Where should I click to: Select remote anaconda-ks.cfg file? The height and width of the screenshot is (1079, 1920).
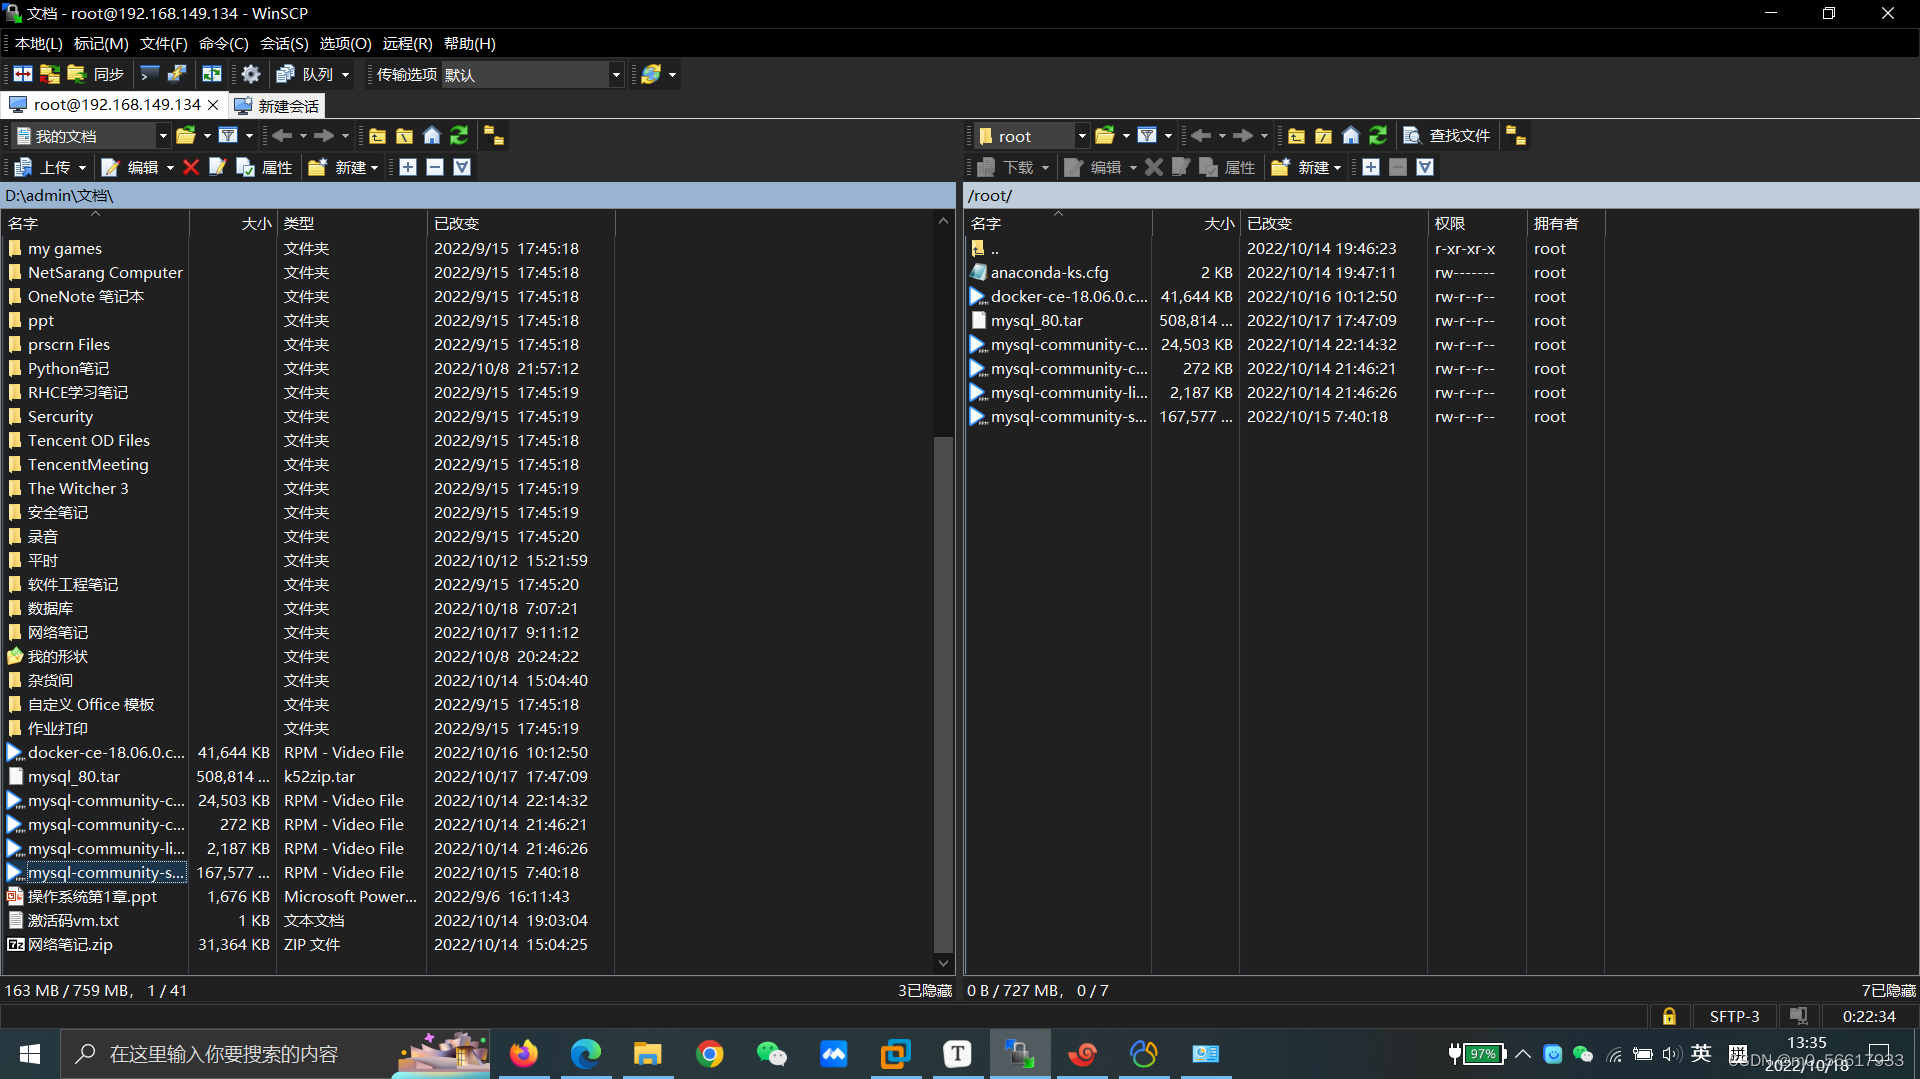pyautogui.click(x=1049, y=273)
